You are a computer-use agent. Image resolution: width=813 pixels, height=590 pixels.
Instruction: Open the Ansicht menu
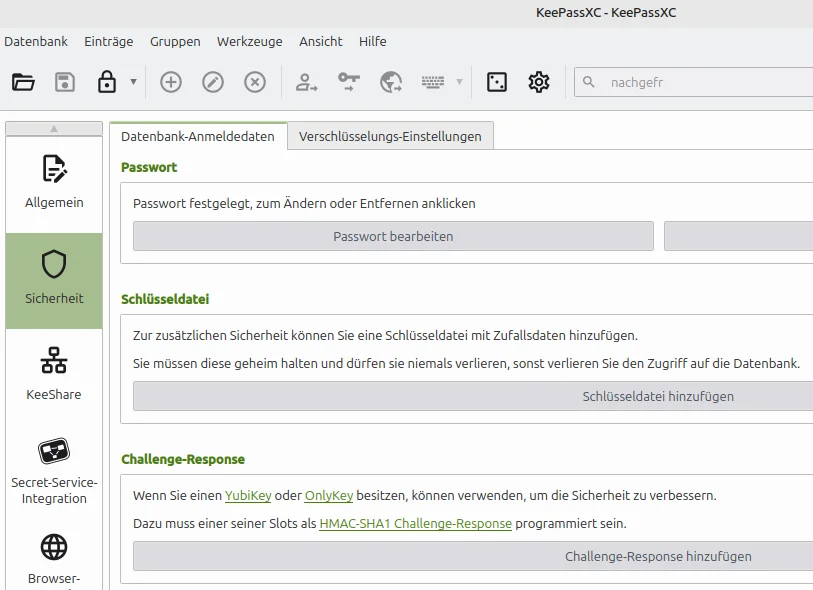pos(321,41)
